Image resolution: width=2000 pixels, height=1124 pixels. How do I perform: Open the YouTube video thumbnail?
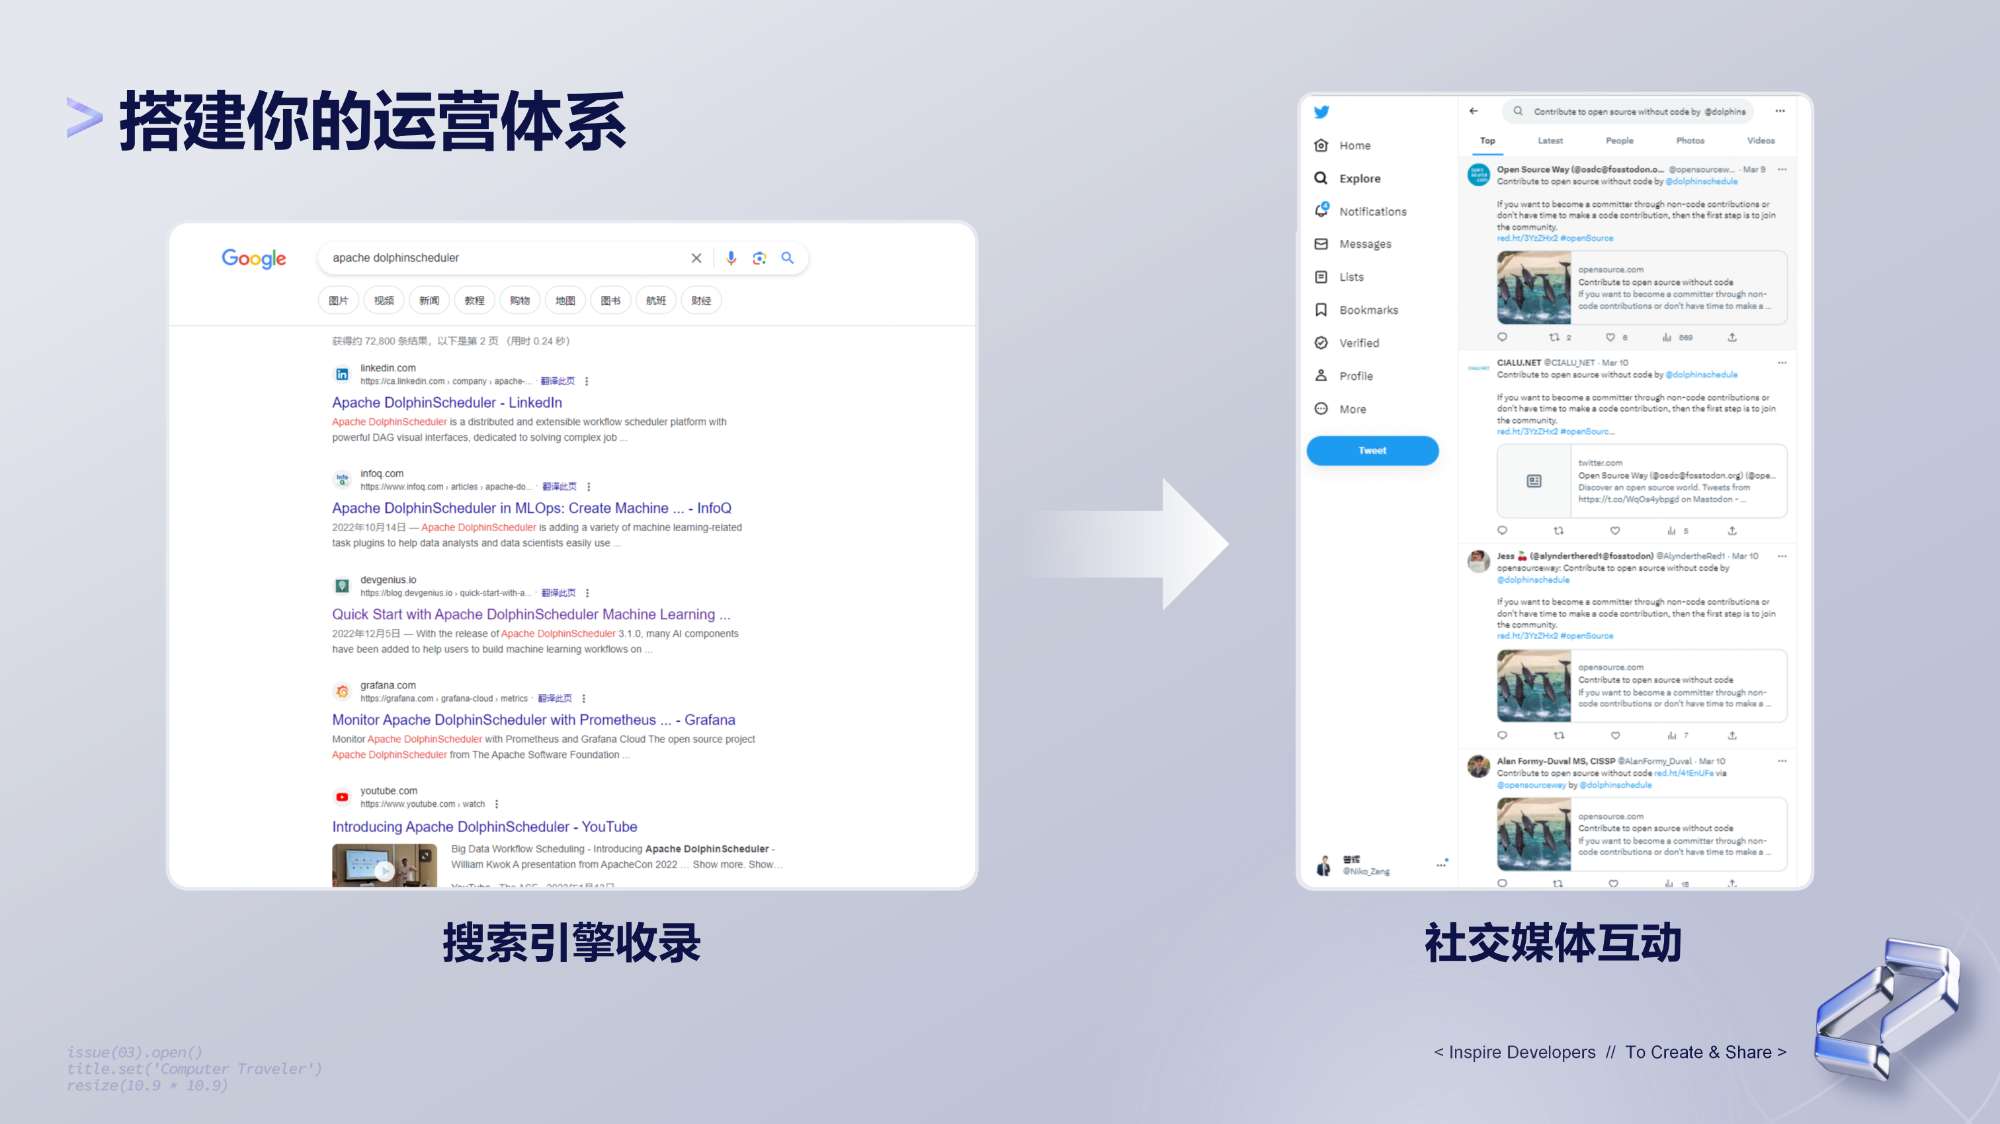385,866
